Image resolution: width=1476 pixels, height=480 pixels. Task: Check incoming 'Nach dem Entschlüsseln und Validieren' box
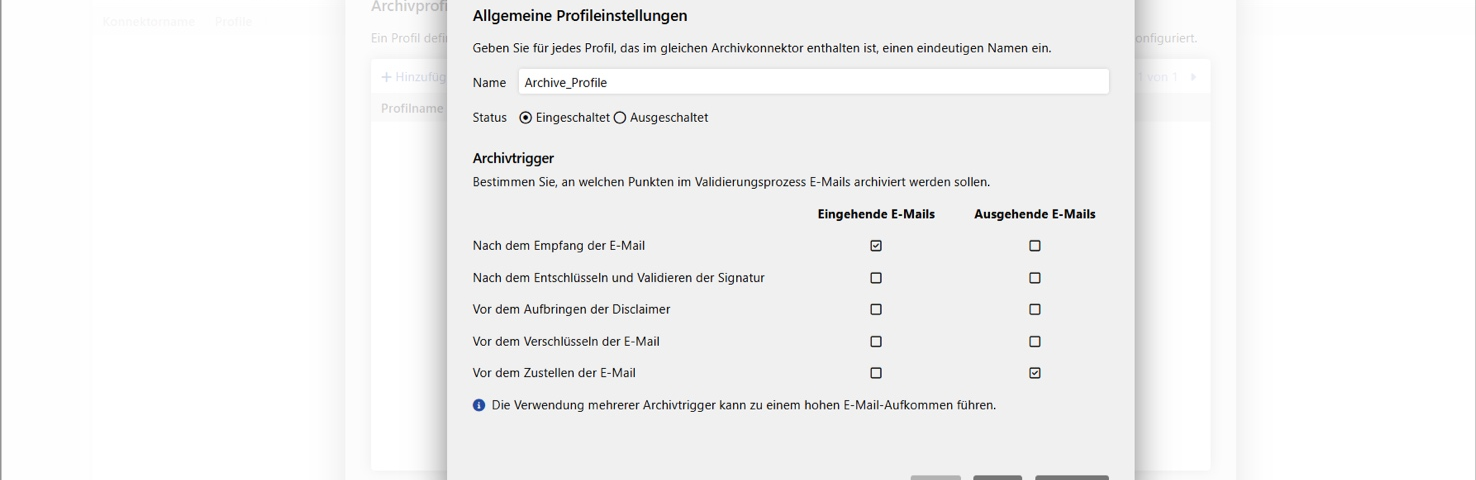coord(876,278)
